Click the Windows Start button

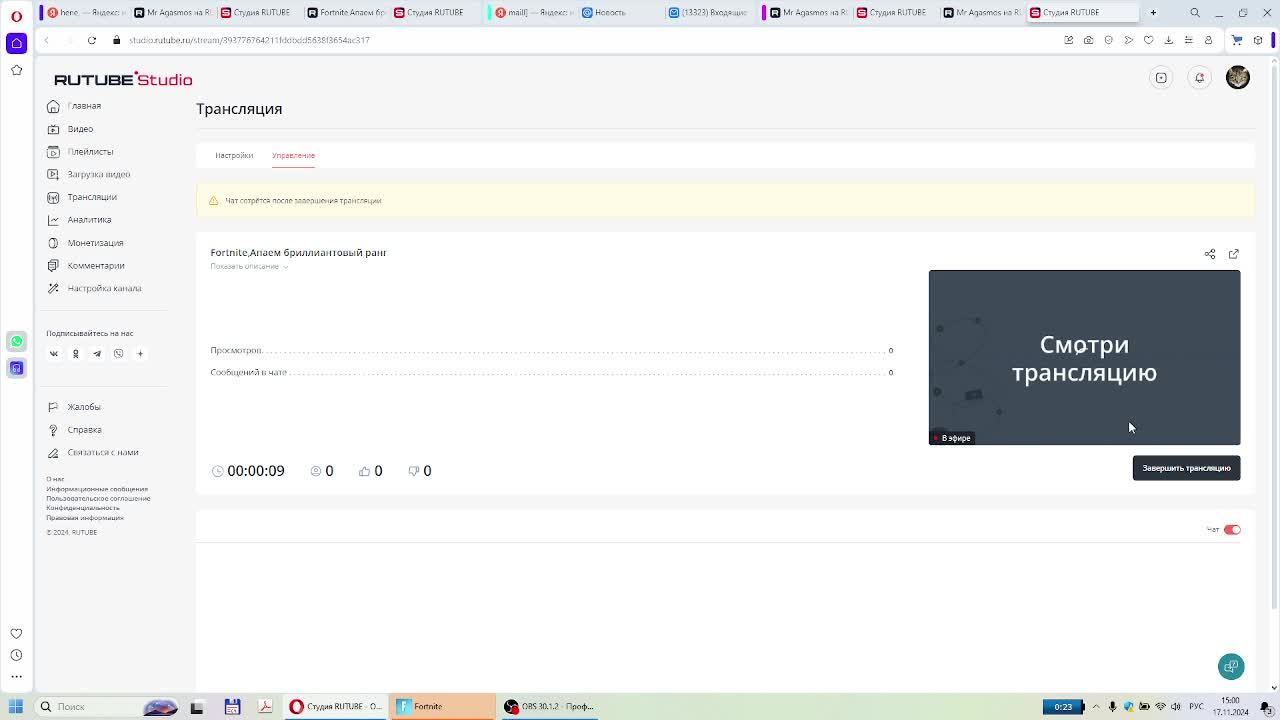coord(16,706)
